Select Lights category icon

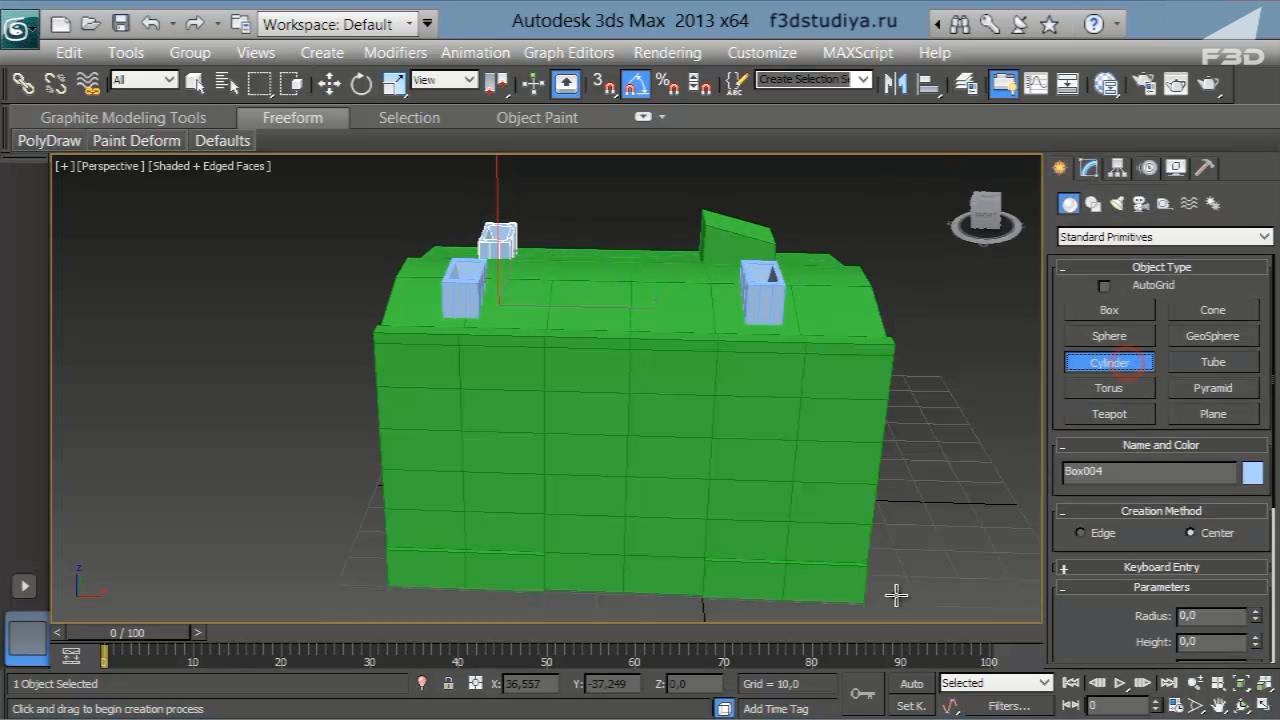[1117, 204]
